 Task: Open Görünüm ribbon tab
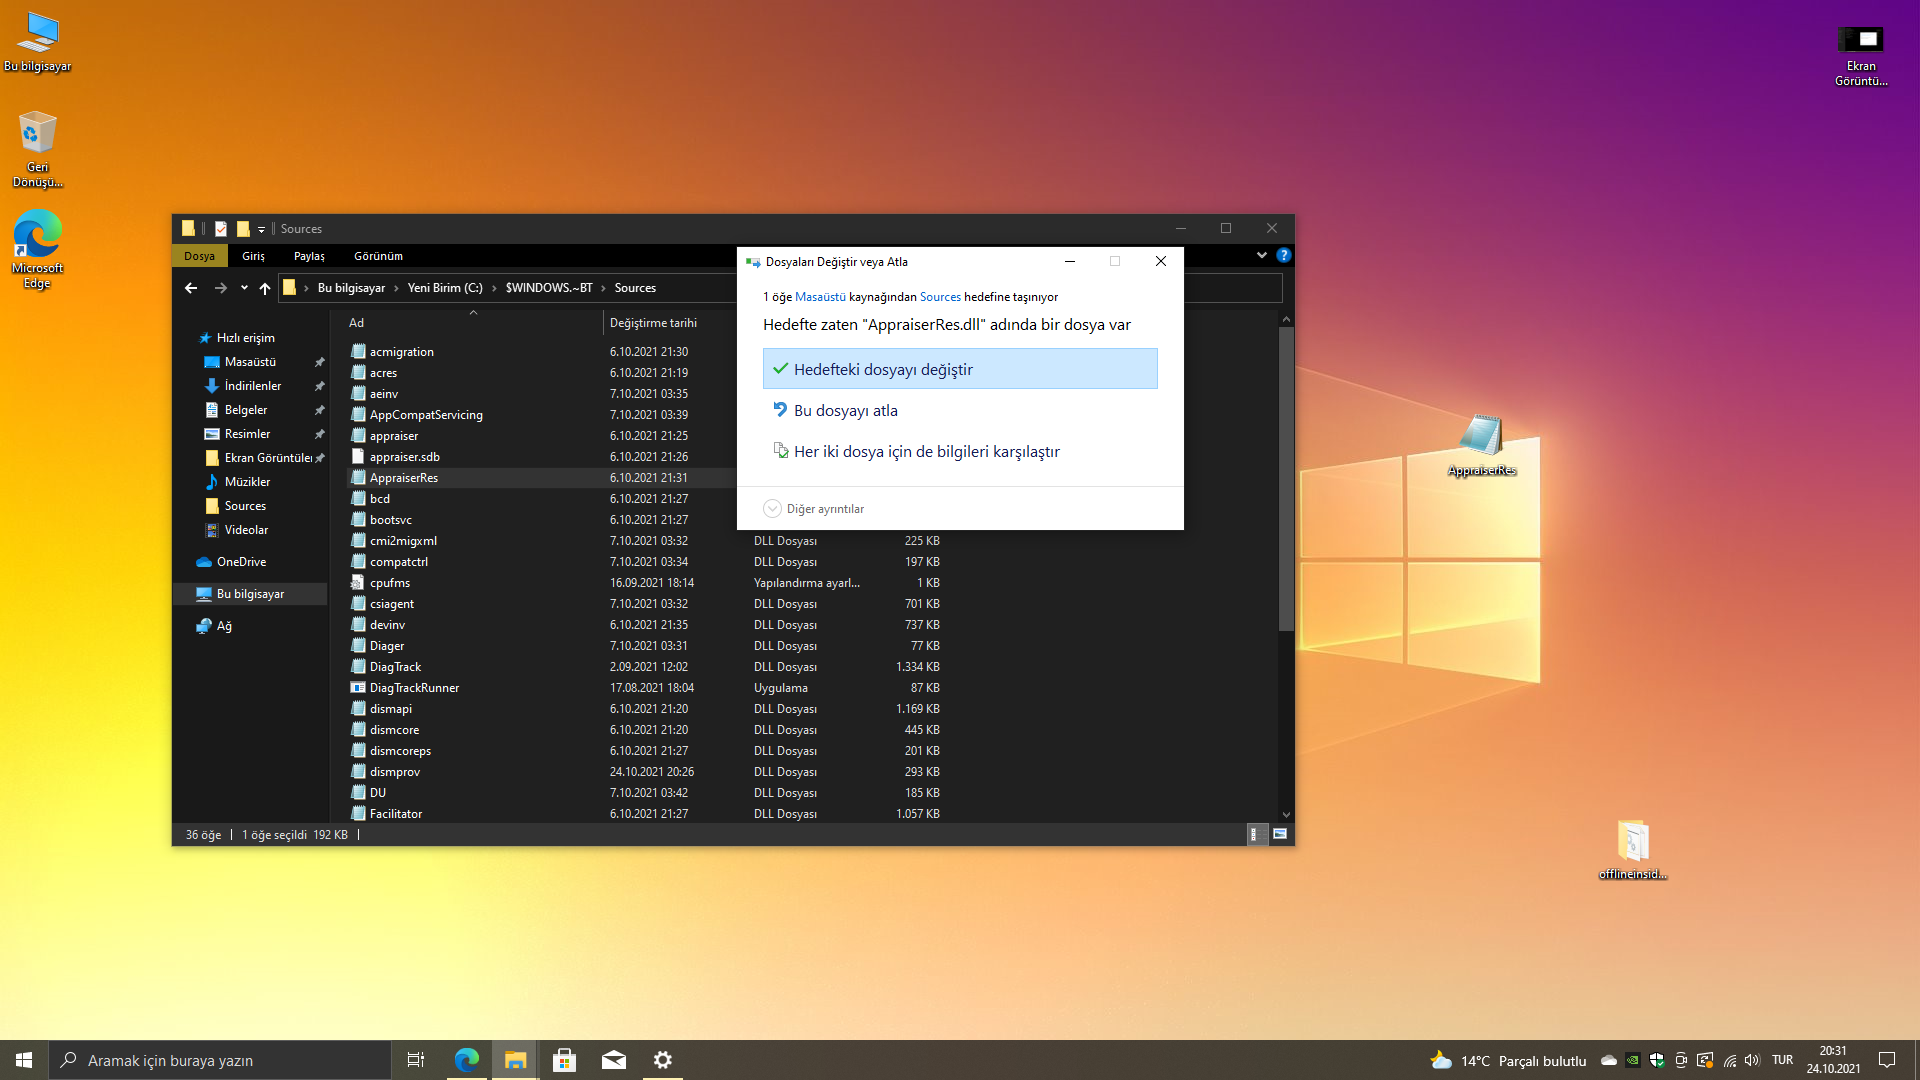tap(378, 256)
